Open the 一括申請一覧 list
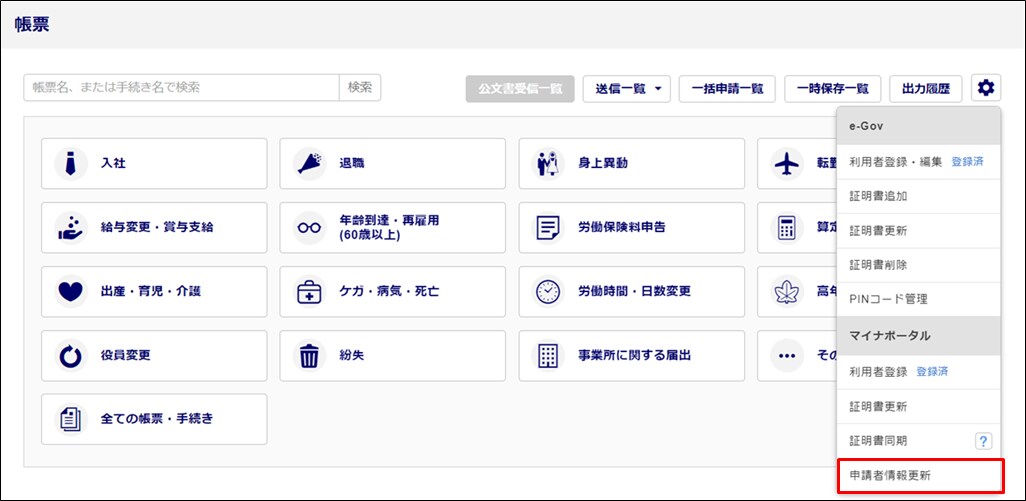Screen dimensions: 1026x501 click(727, 88)
